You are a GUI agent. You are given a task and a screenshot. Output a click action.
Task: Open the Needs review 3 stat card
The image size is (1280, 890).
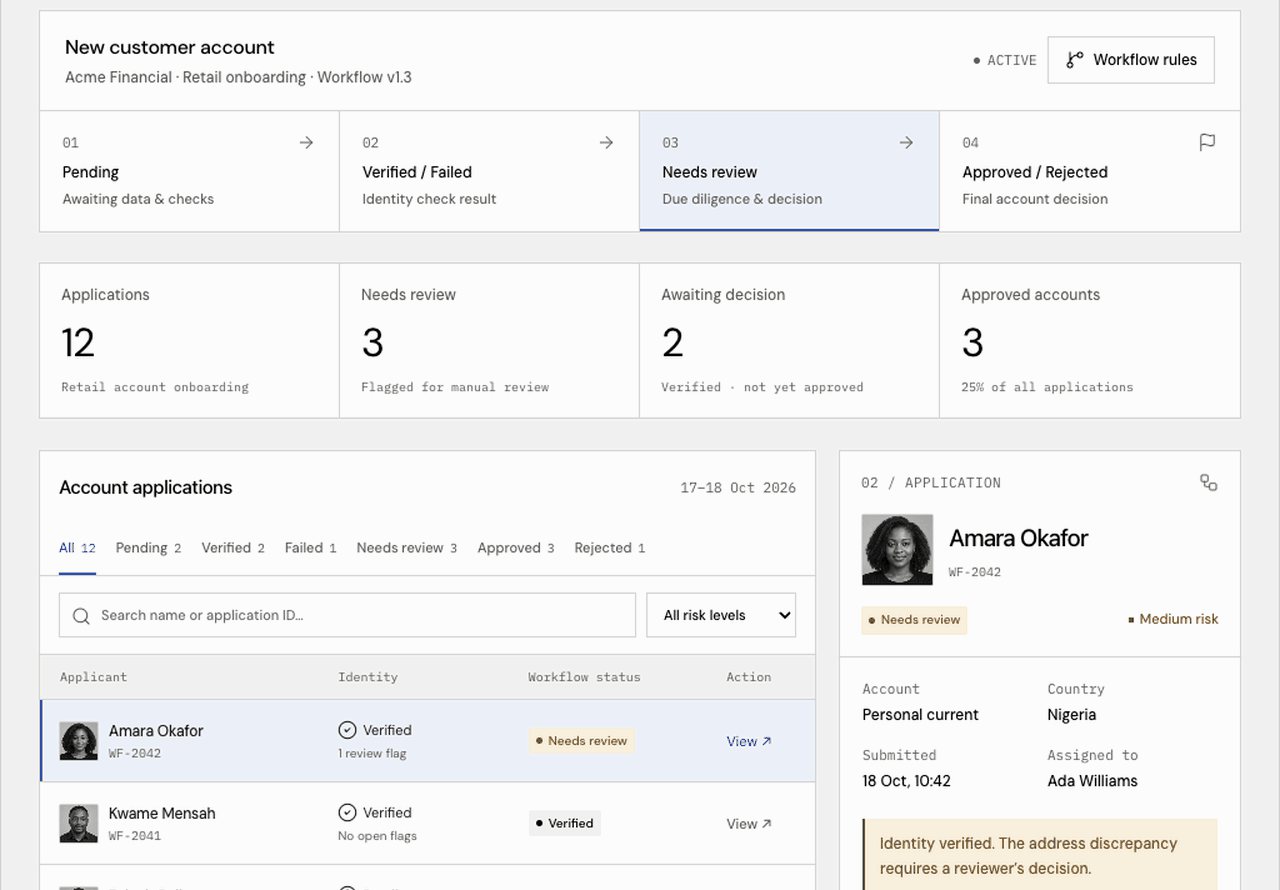pos(489,341)
